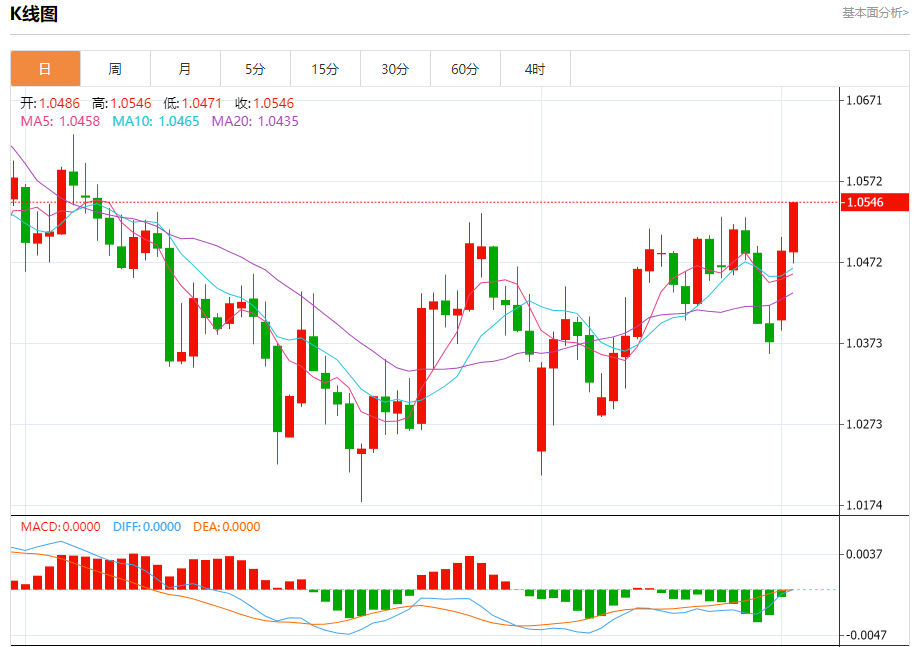The width and height of the screenshot is (917, 647).
Task: Open the 5分 timeframe tab
Action: [x=256, y=69]
